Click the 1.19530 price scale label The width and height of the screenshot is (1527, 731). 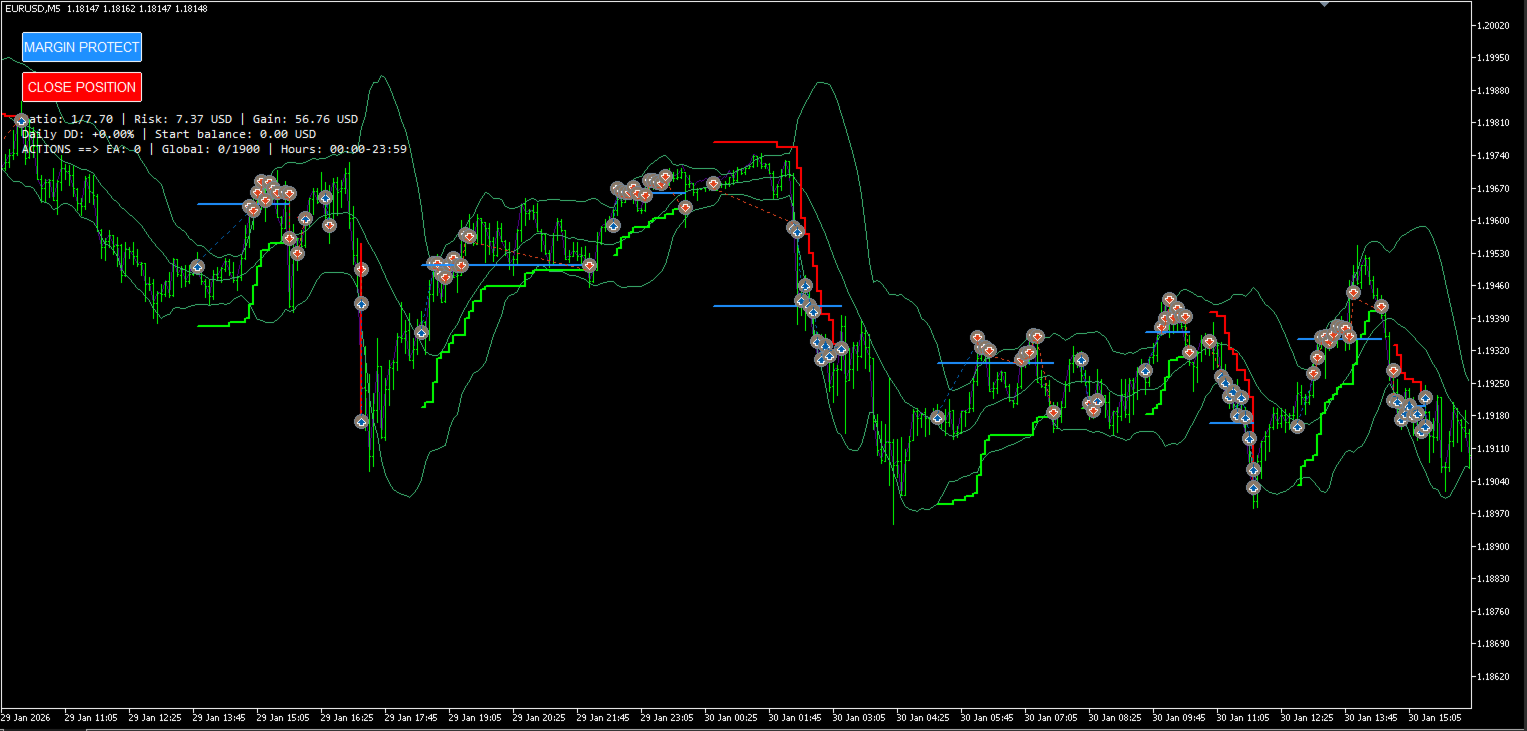click(x=1492, y=254)
